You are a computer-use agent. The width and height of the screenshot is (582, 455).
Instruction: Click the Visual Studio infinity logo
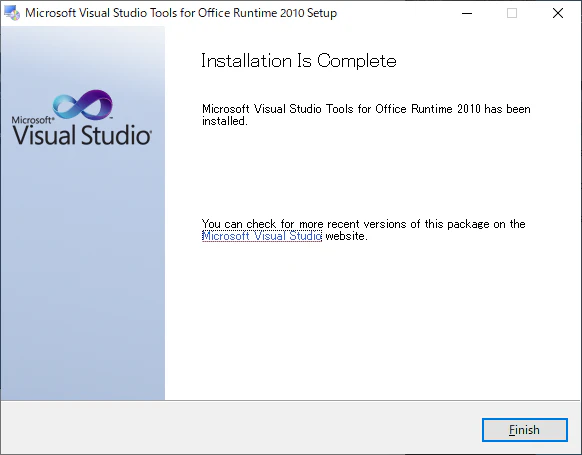coord(82,104)
